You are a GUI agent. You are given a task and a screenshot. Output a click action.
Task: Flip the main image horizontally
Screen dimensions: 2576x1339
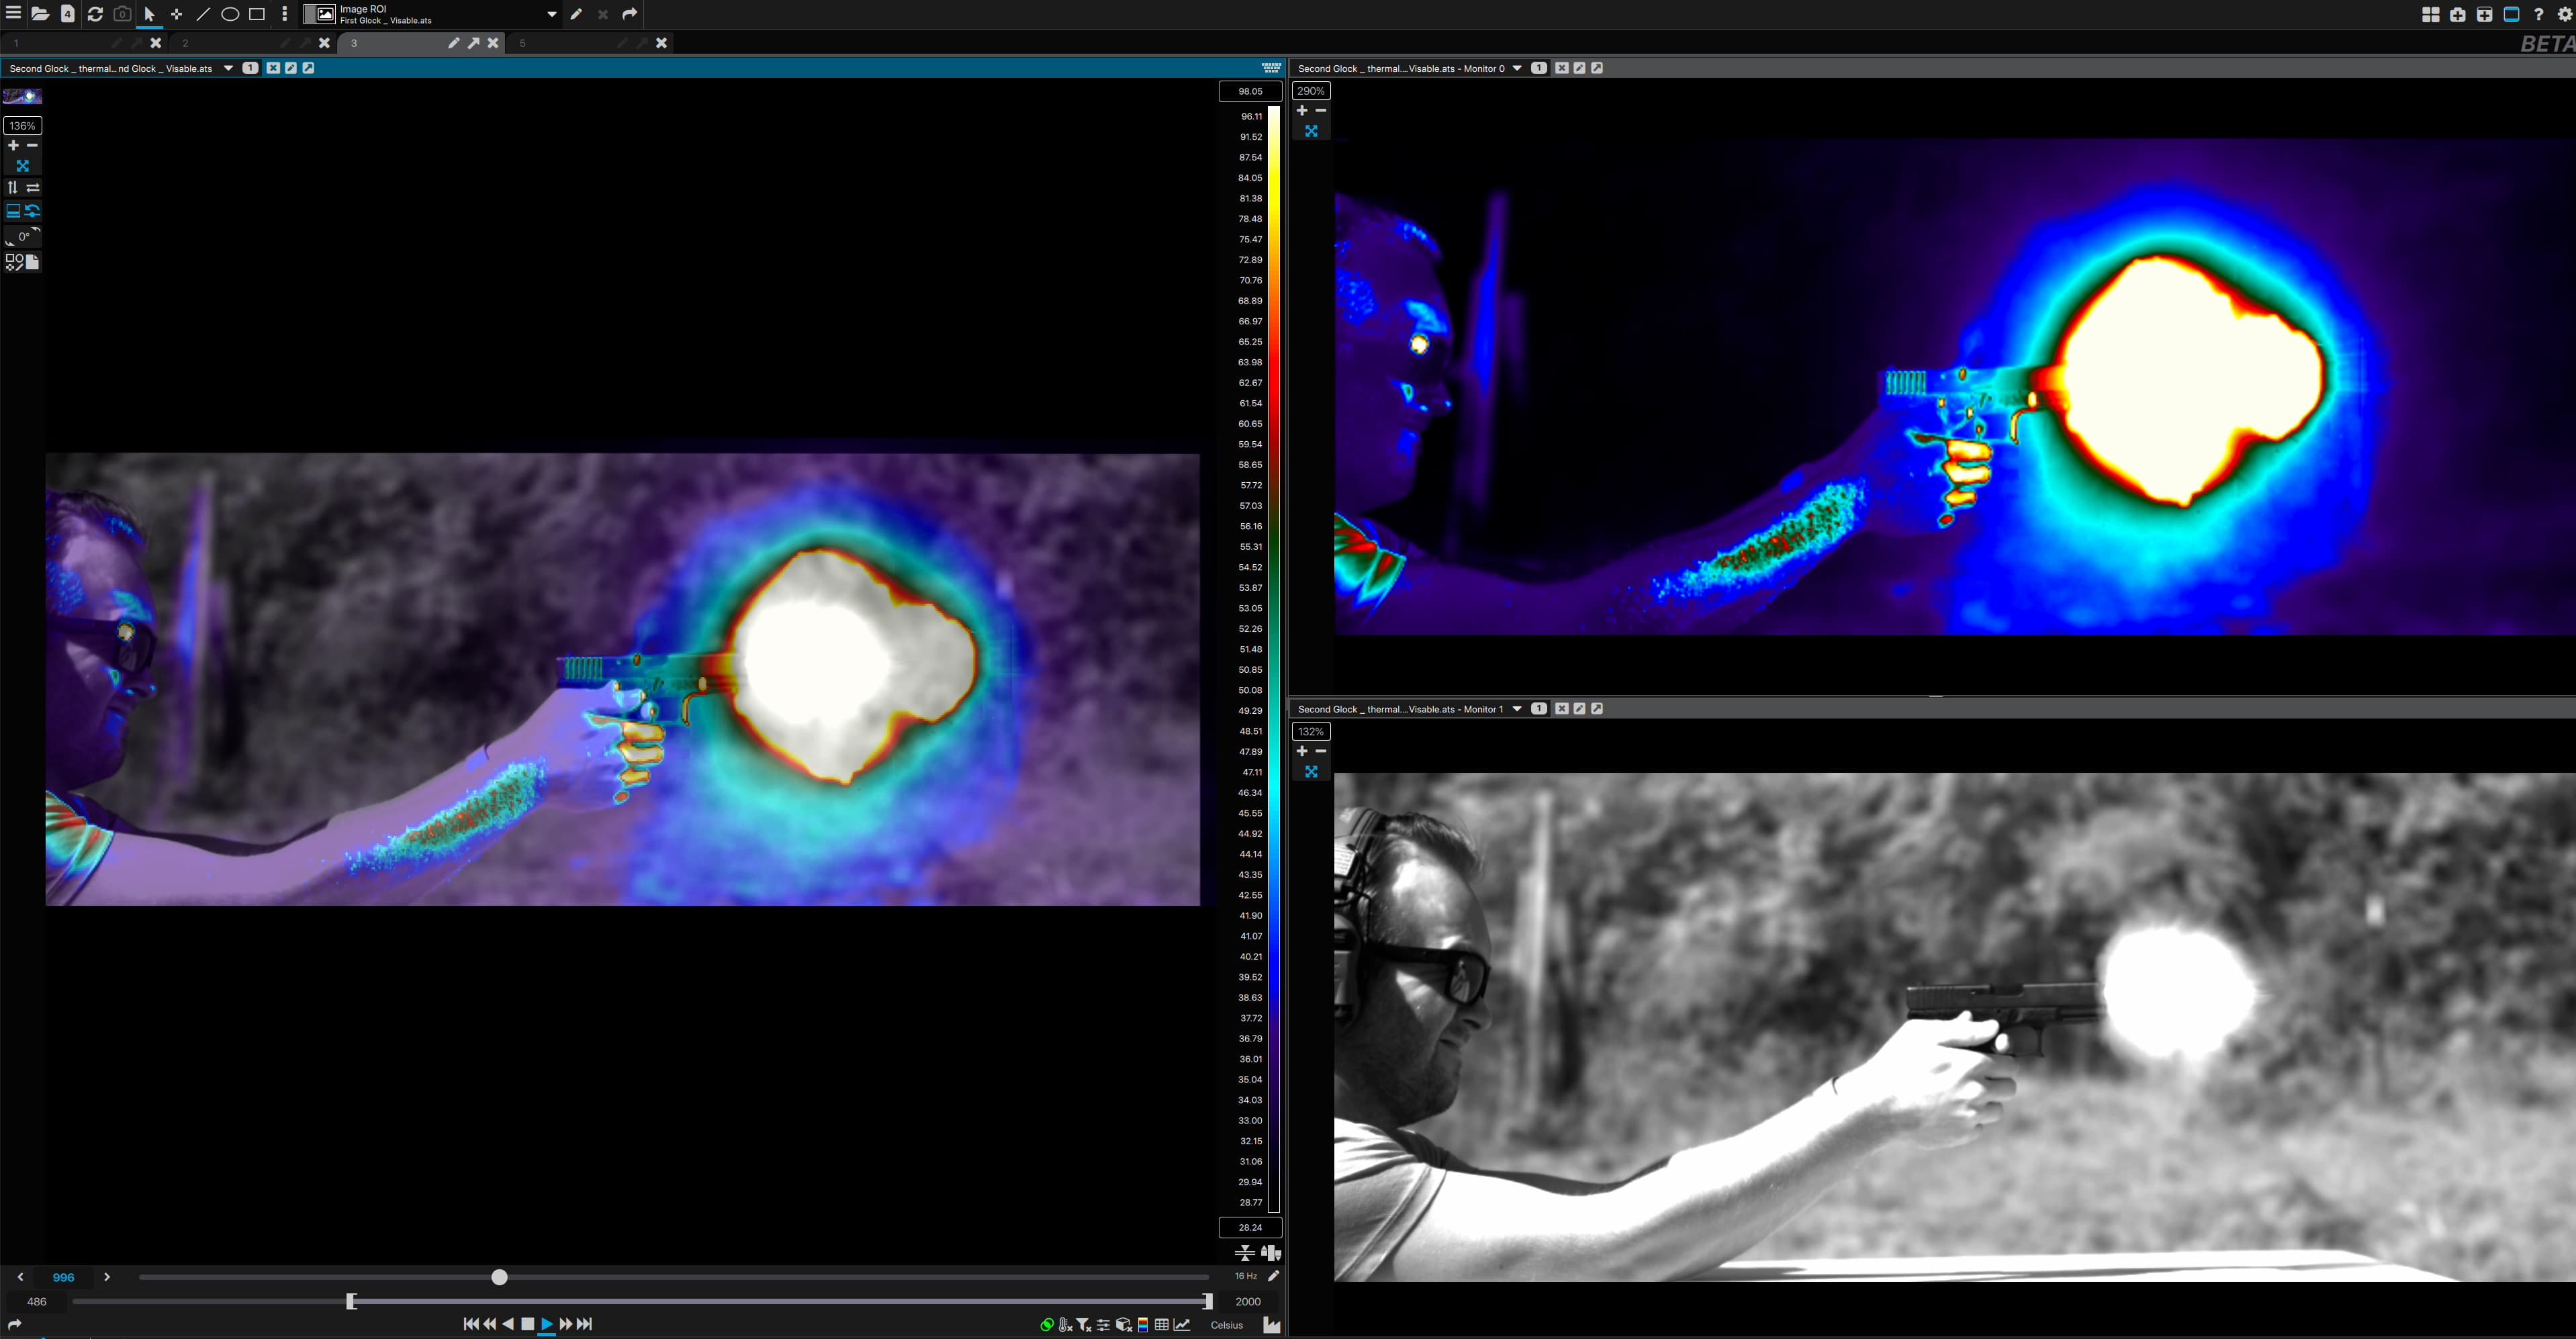pyautogui.click(x=33, y=187)
